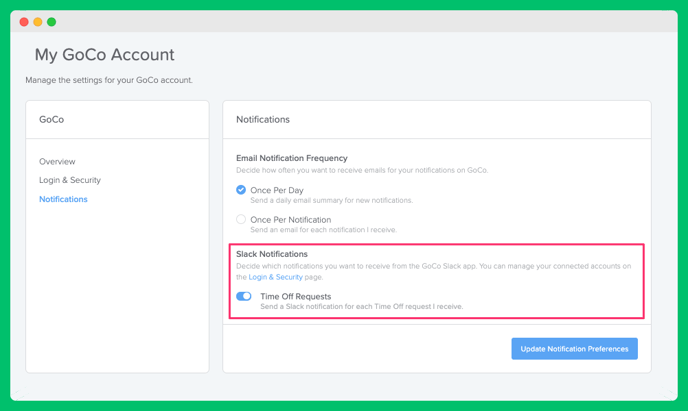
Task: Click the yellow minimize window button
Action: pyautogui.click(x=38, y=22)
